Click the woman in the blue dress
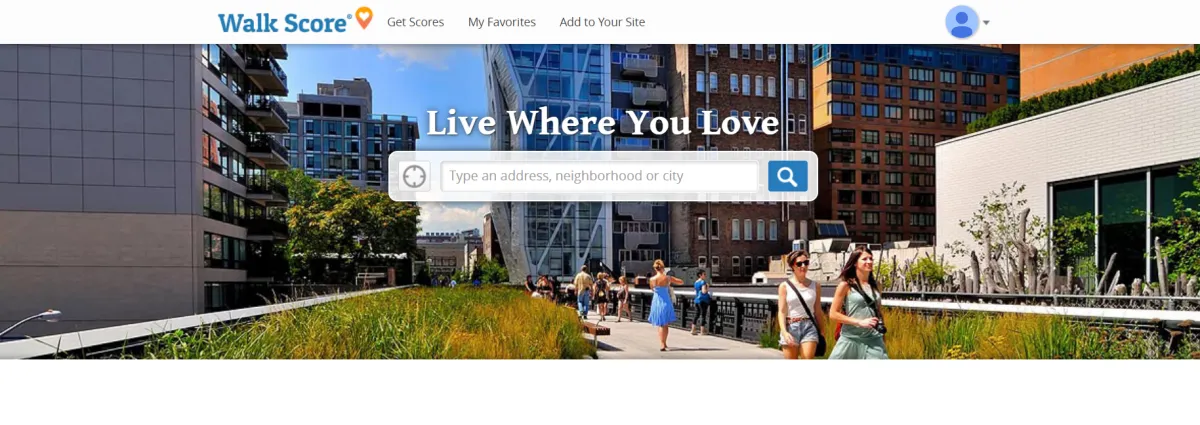1200x425 pixels. tap(661, 303)
